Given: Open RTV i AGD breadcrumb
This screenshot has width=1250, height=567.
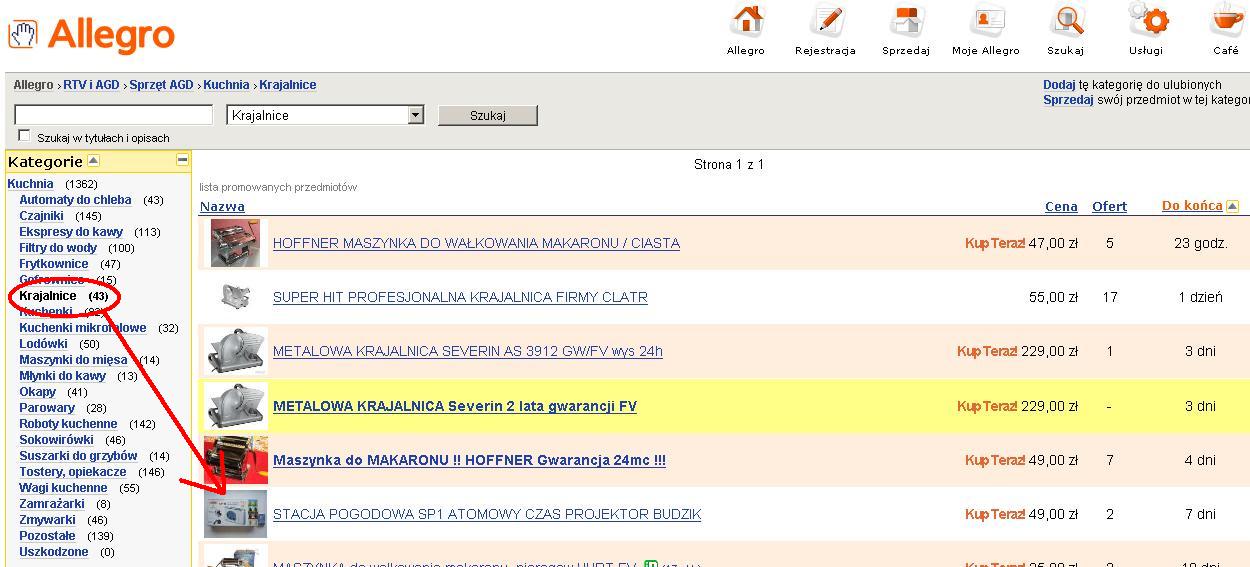Looking at the screenshot, I should [91, 85].
